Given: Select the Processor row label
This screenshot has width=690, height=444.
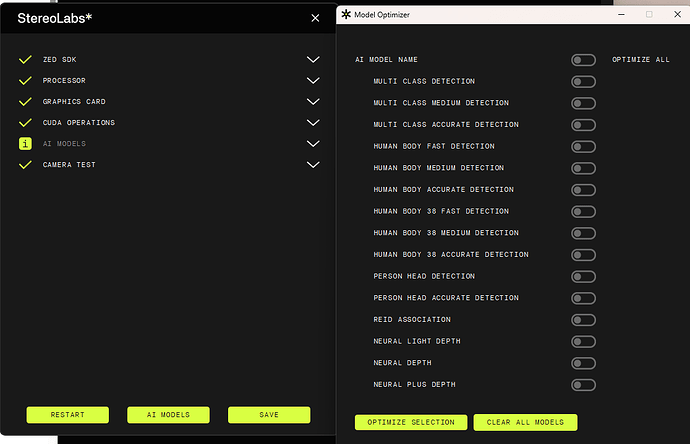Looking at the screenshot, I should tap(64, 81).
